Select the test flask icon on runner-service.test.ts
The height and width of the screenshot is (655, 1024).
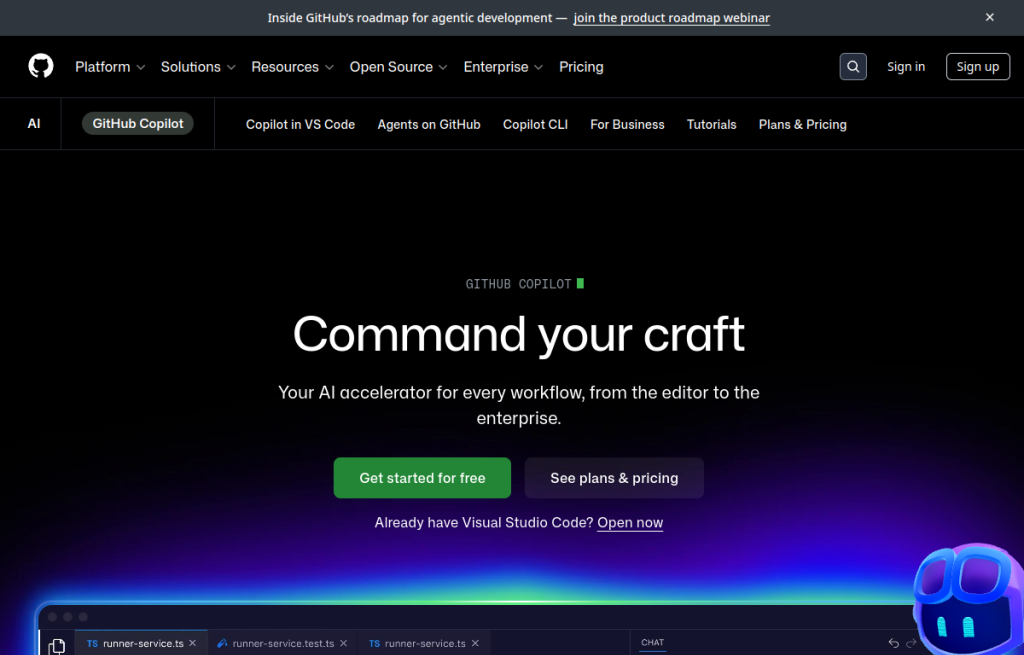222,643
